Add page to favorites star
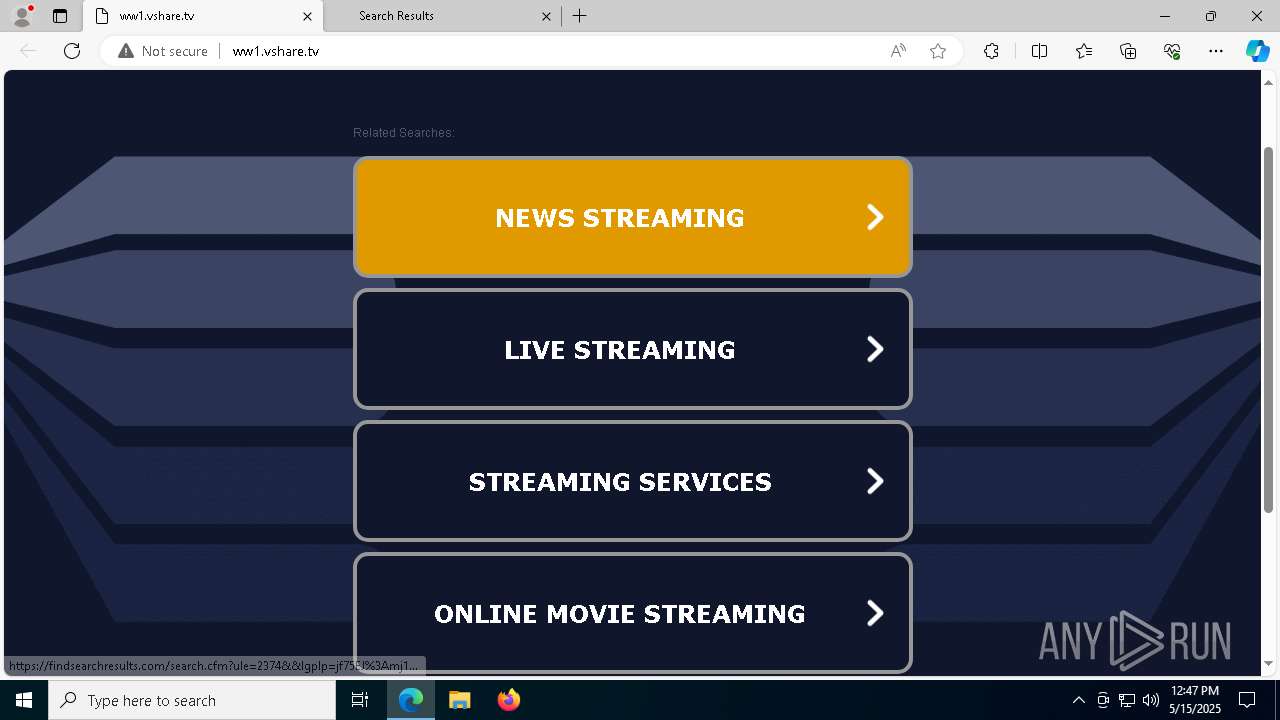The image size is (1280, 720). 938,51
